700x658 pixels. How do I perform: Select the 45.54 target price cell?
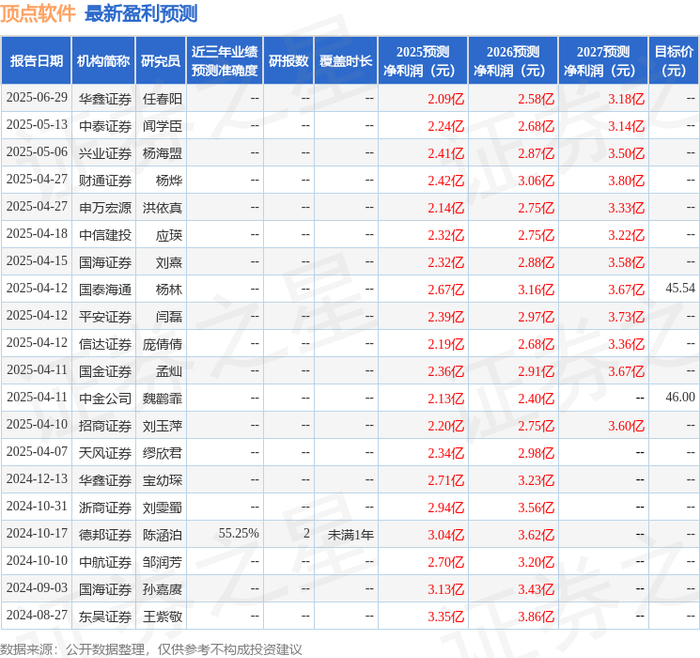click(680, 288)
